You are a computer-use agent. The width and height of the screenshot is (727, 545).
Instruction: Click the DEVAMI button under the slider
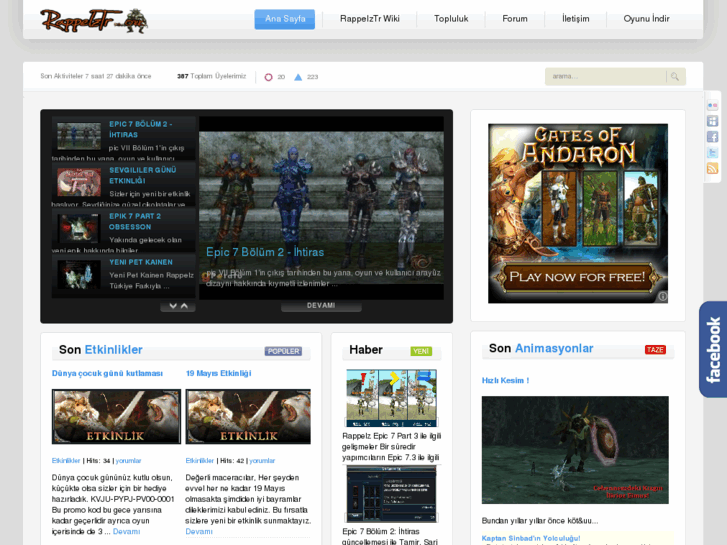pyautogui.click(x=321, y=306)
